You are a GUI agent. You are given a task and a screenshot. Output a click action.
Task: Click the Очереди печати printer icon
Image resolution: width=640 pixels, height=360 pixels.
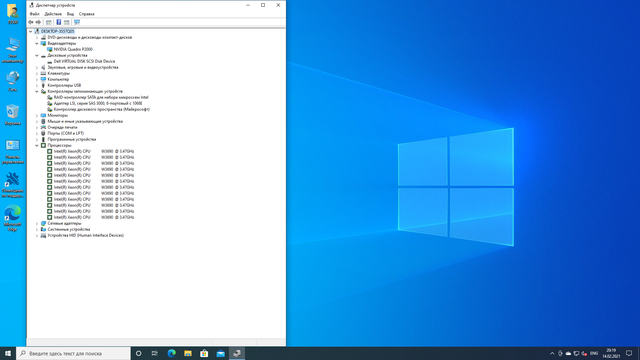pyautogui.click(x=43, y=127)
